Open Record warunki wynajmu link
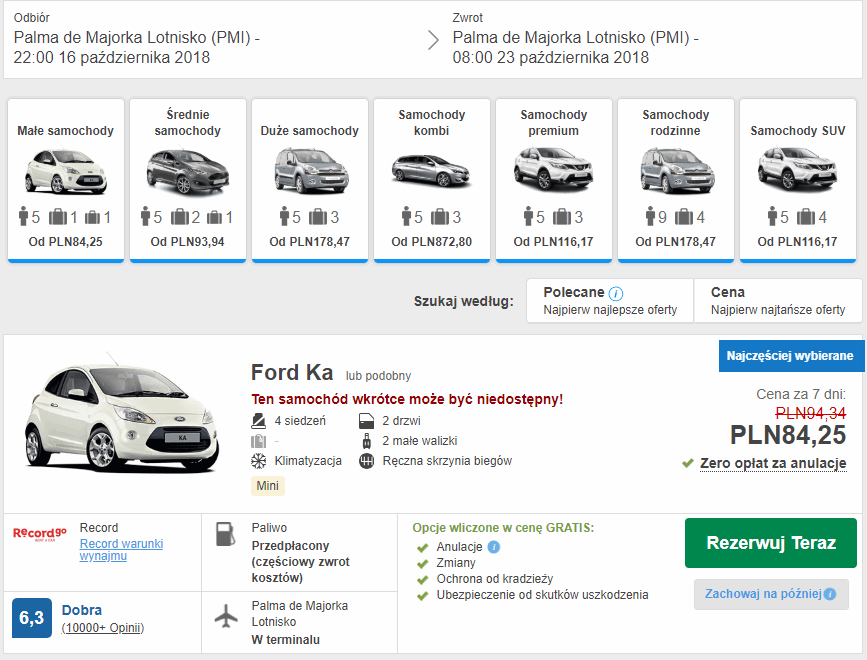Image resolution: width=867 pixels, height=660 pixels. pos(121,549)
